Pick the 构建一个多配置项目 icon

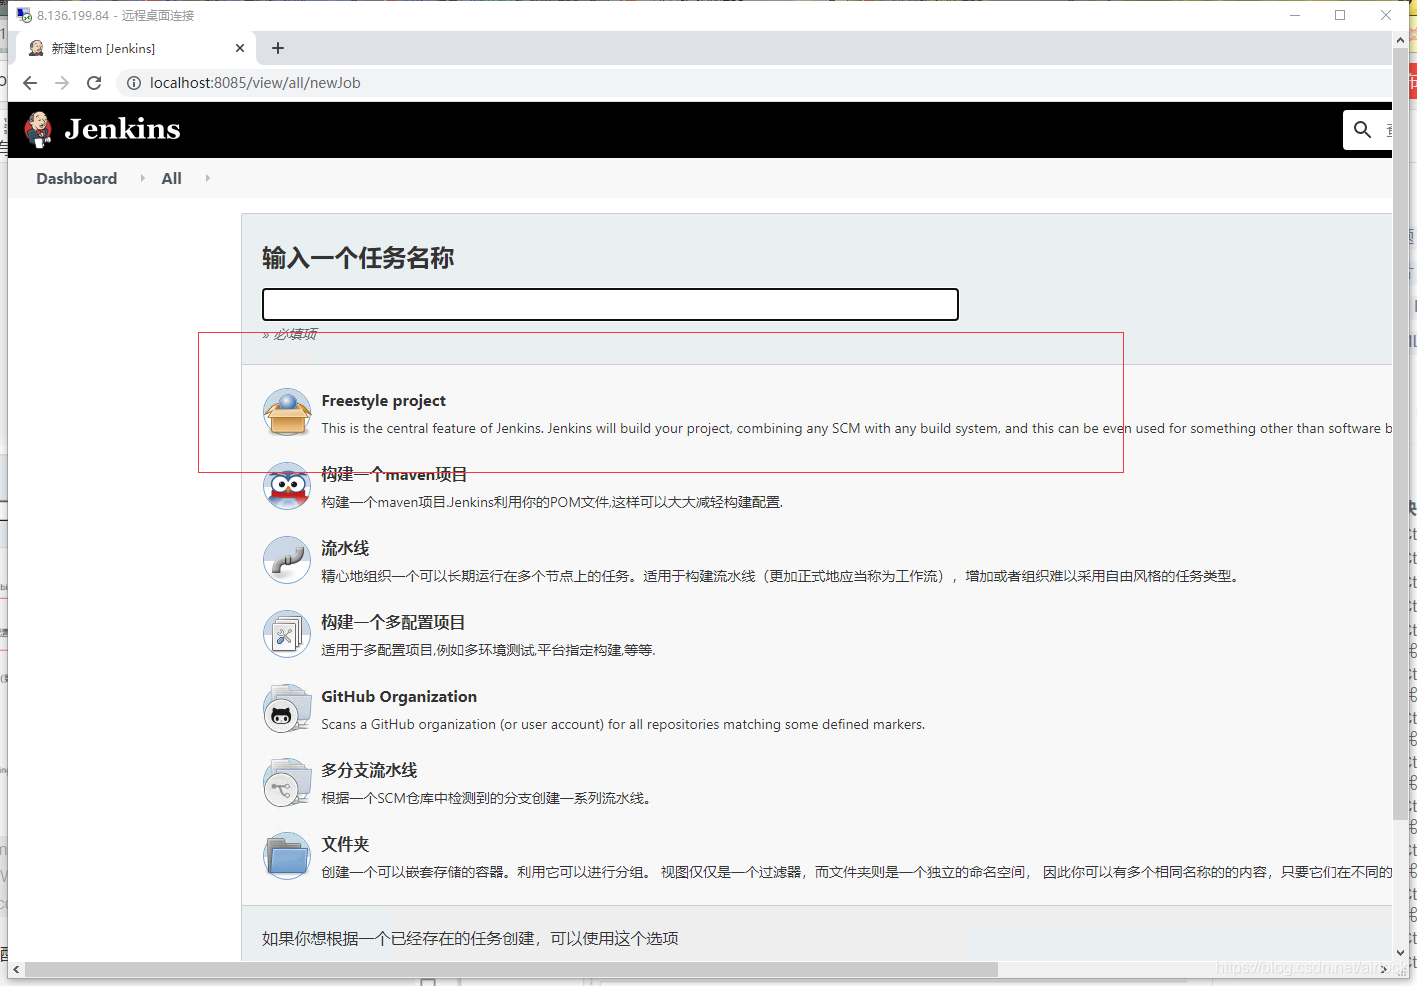(287, 634)
